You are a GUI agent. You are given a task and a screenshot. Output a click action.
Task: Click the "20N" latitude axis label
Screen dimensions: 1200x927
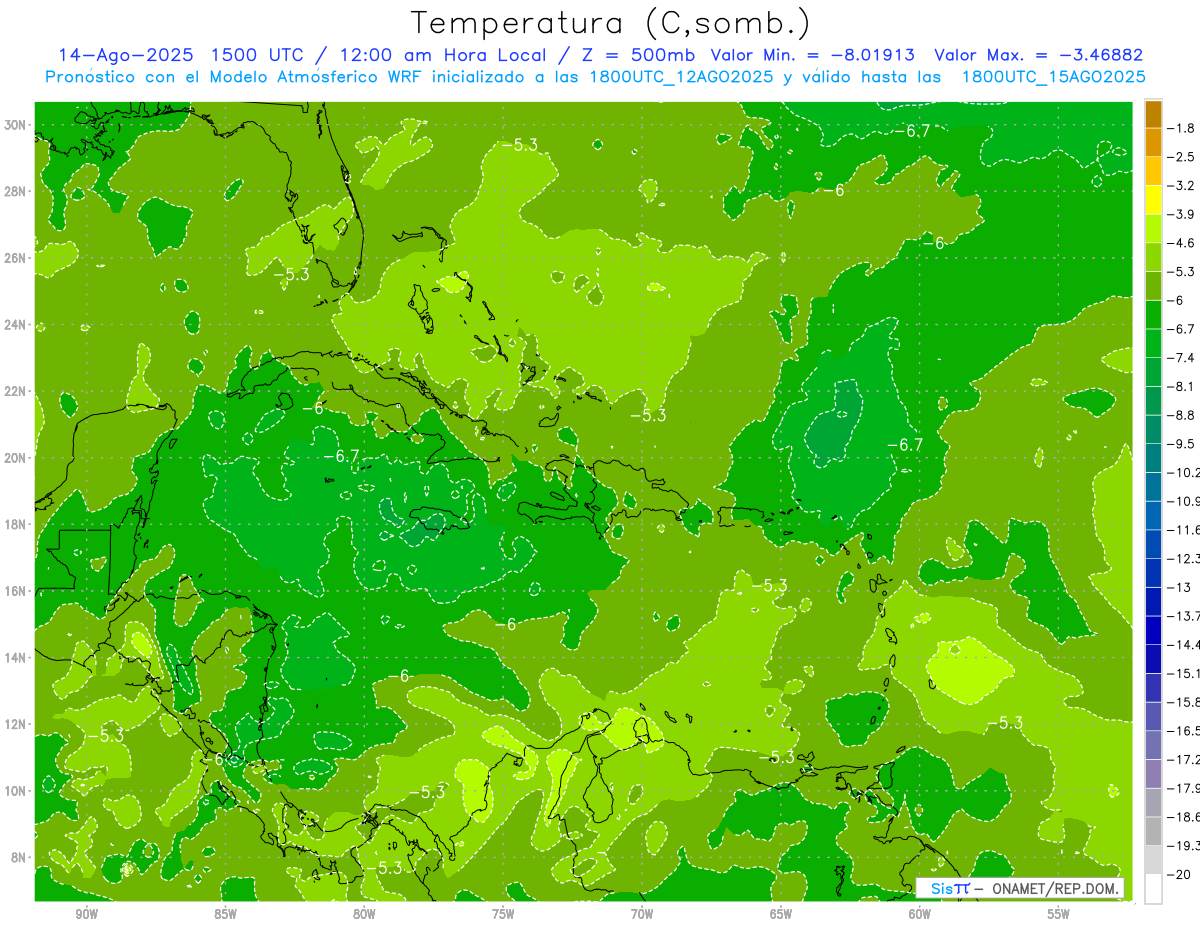17,458
